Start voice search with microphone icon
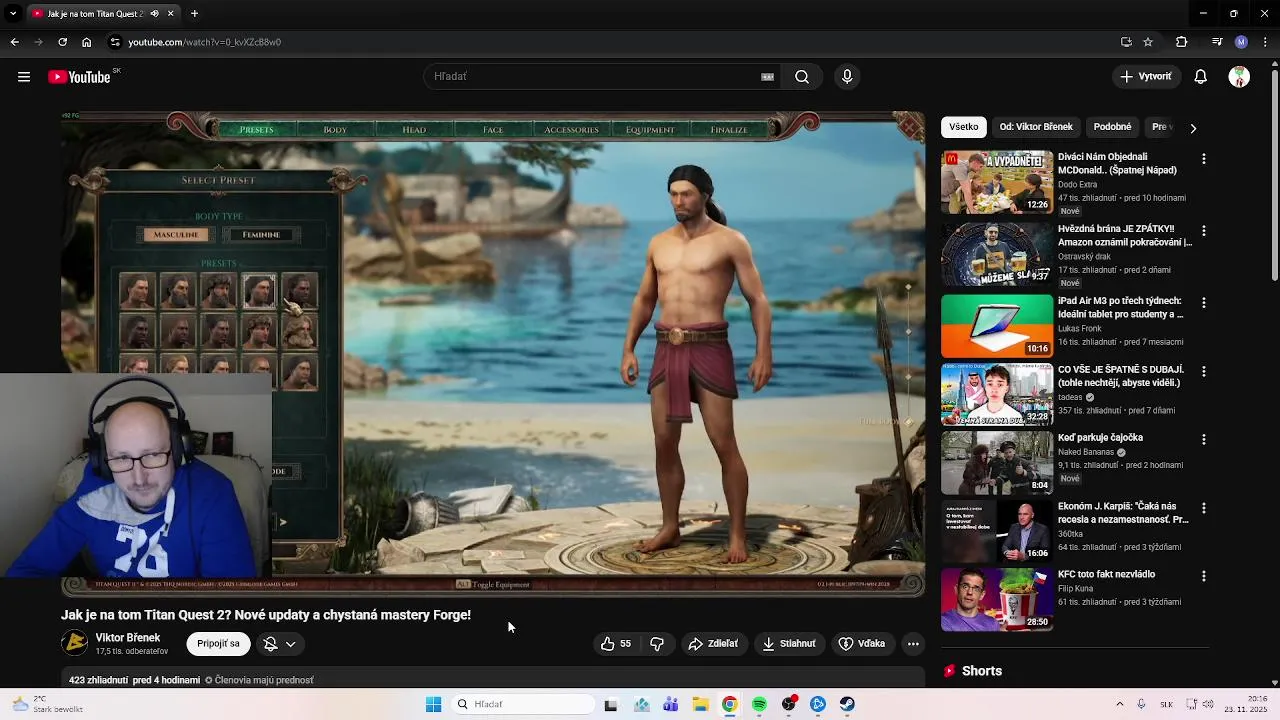 coord(847,77)
